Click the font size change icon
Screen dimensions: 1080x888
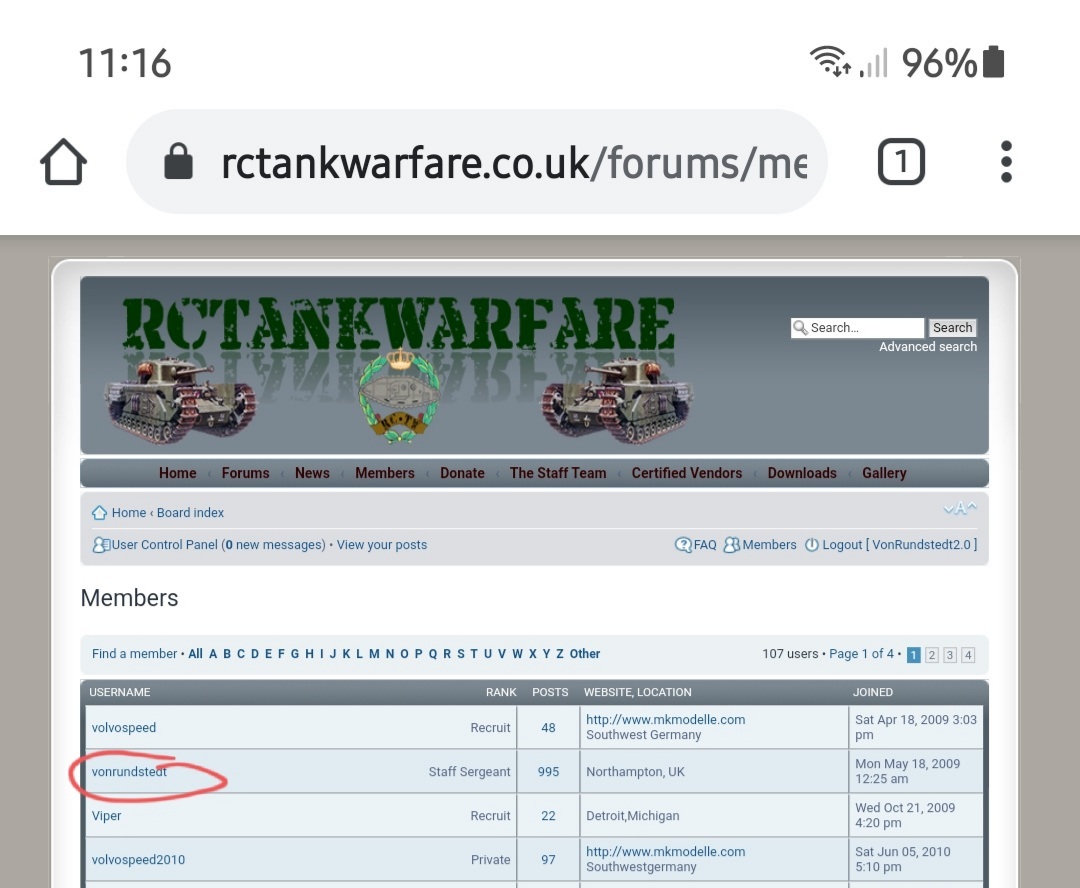coord(959,510)
